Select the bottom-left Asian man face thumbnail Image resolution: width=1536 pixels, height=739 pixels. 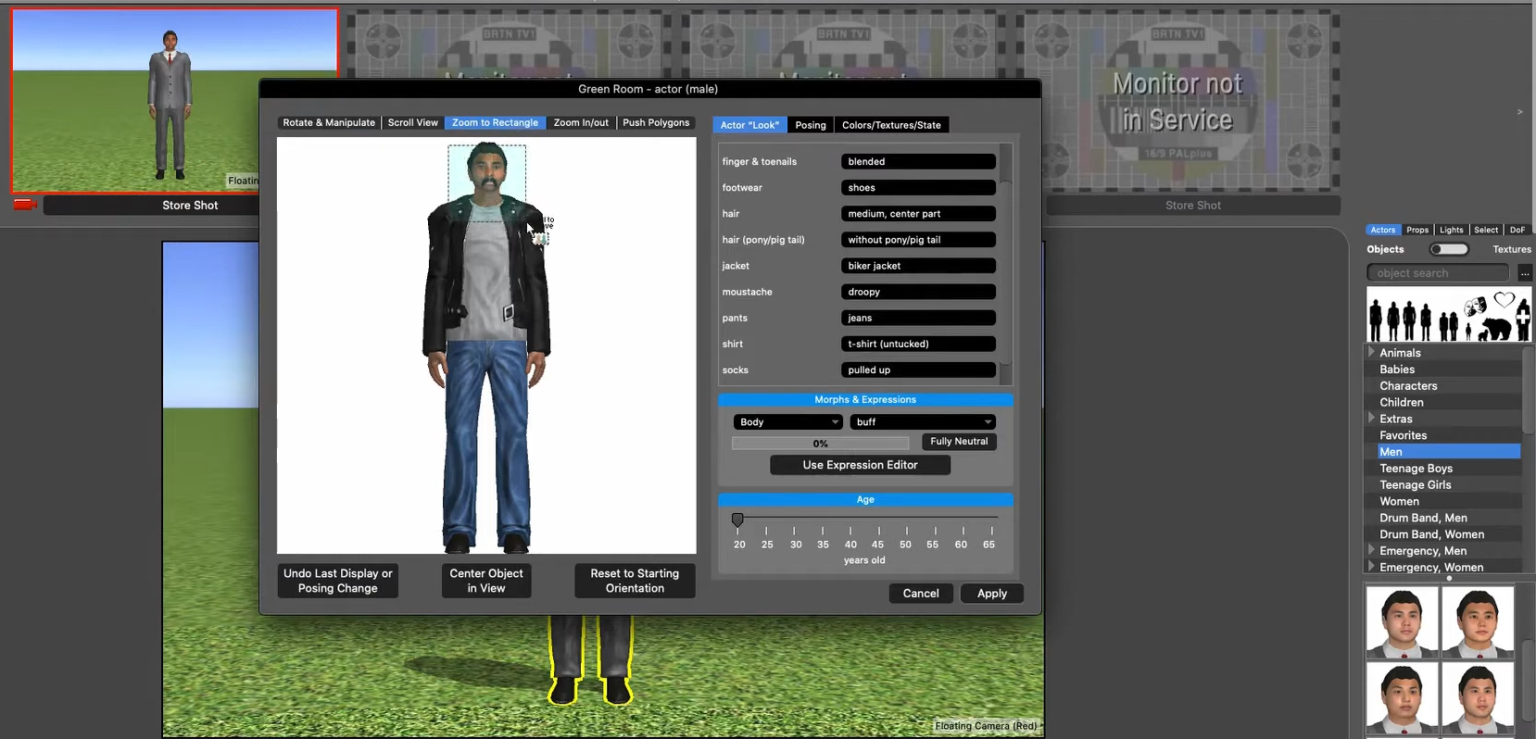(x=1400, y=696)
